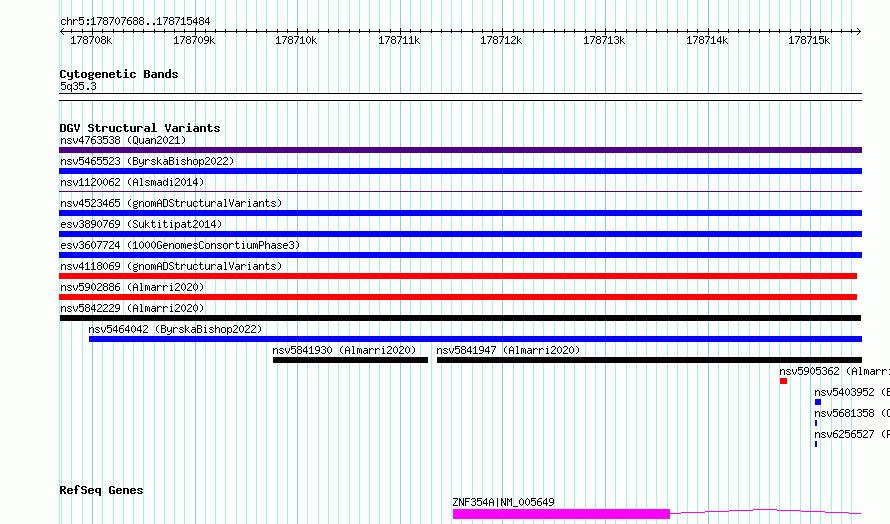
Task: Click the RefSeq Genes track title
Action: (x=101, y=491)
